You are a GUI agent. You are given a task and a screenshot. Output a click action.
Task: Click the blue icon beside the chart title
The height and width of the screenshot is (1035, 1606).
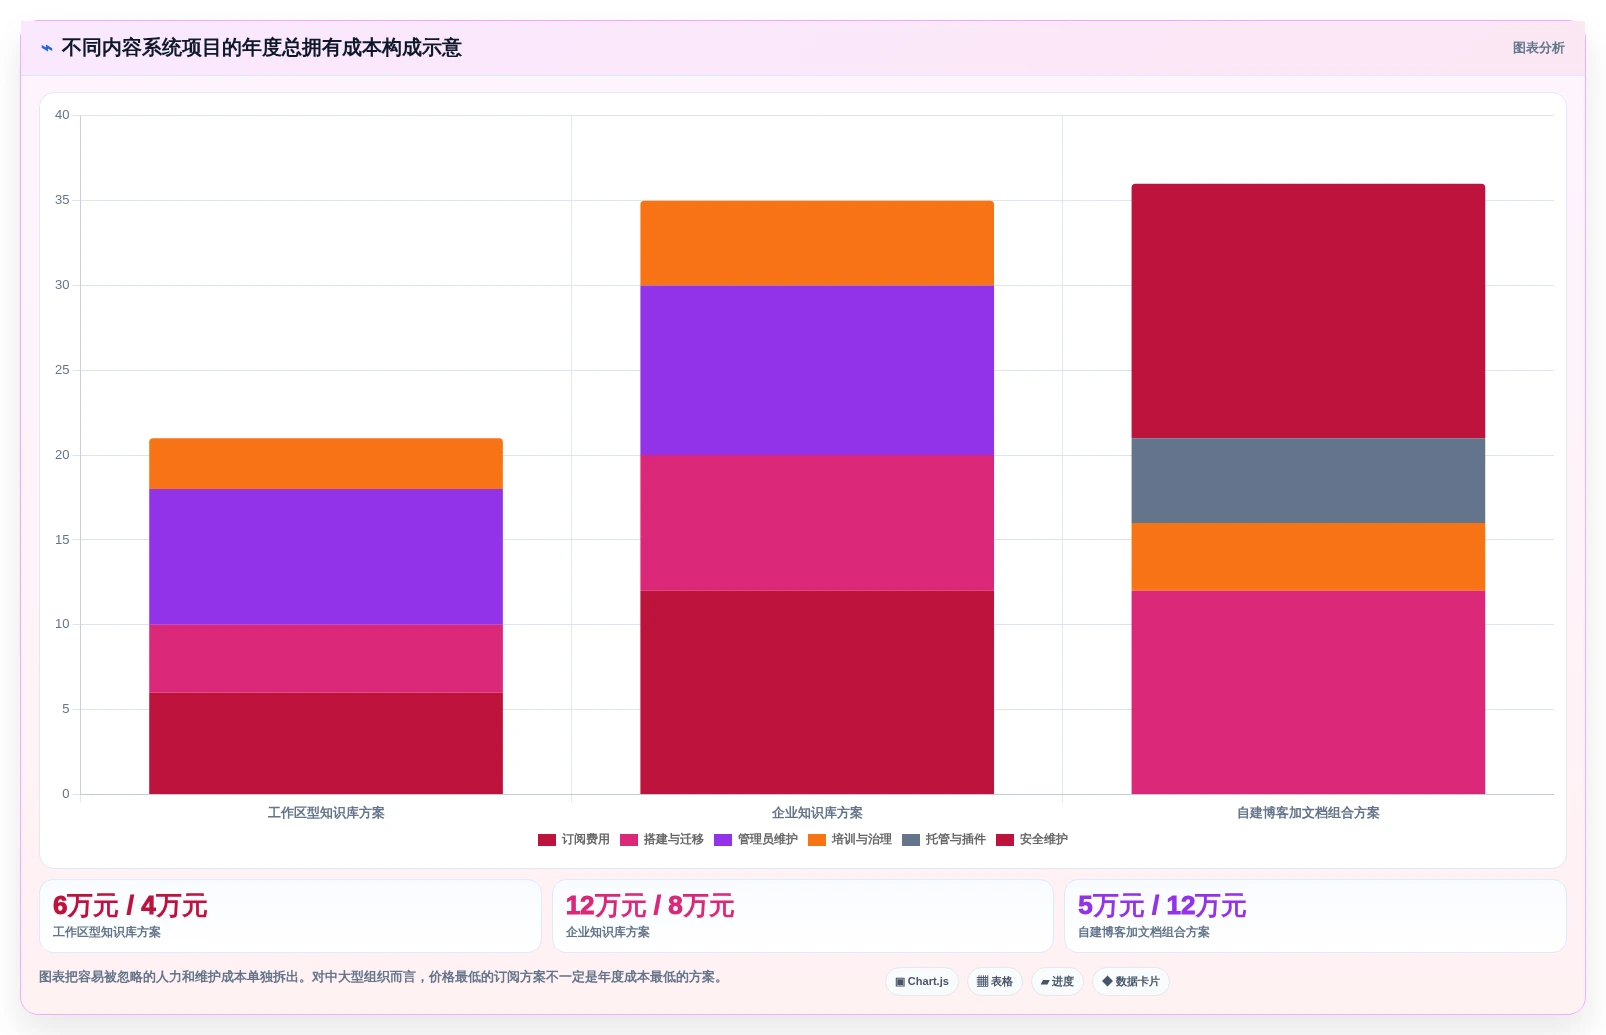click(46, 48)
